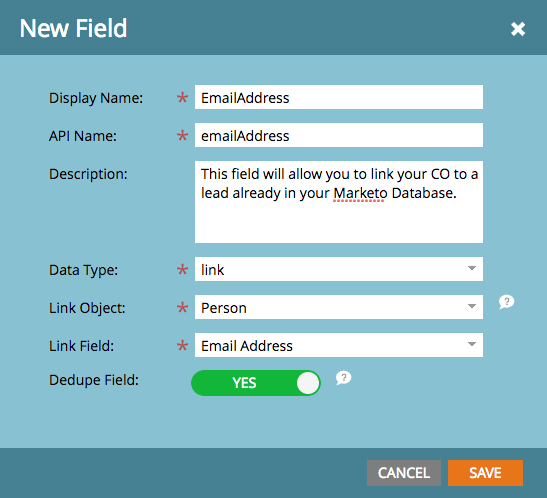Viewport: 547px width, 498px height.
Task: Click the CANCEL button
Action: (x=404, y=473)
